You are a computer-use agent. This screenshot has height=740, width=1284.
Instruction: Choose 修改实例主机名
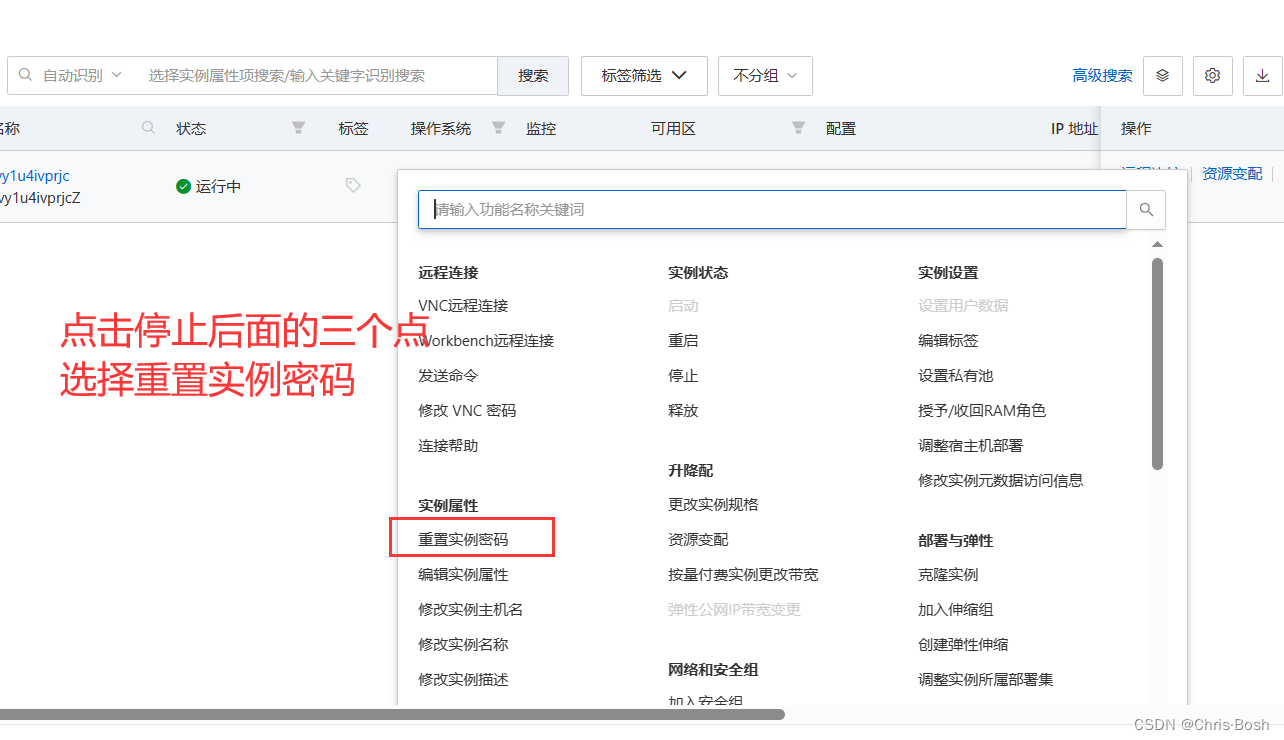pos(471,610)
